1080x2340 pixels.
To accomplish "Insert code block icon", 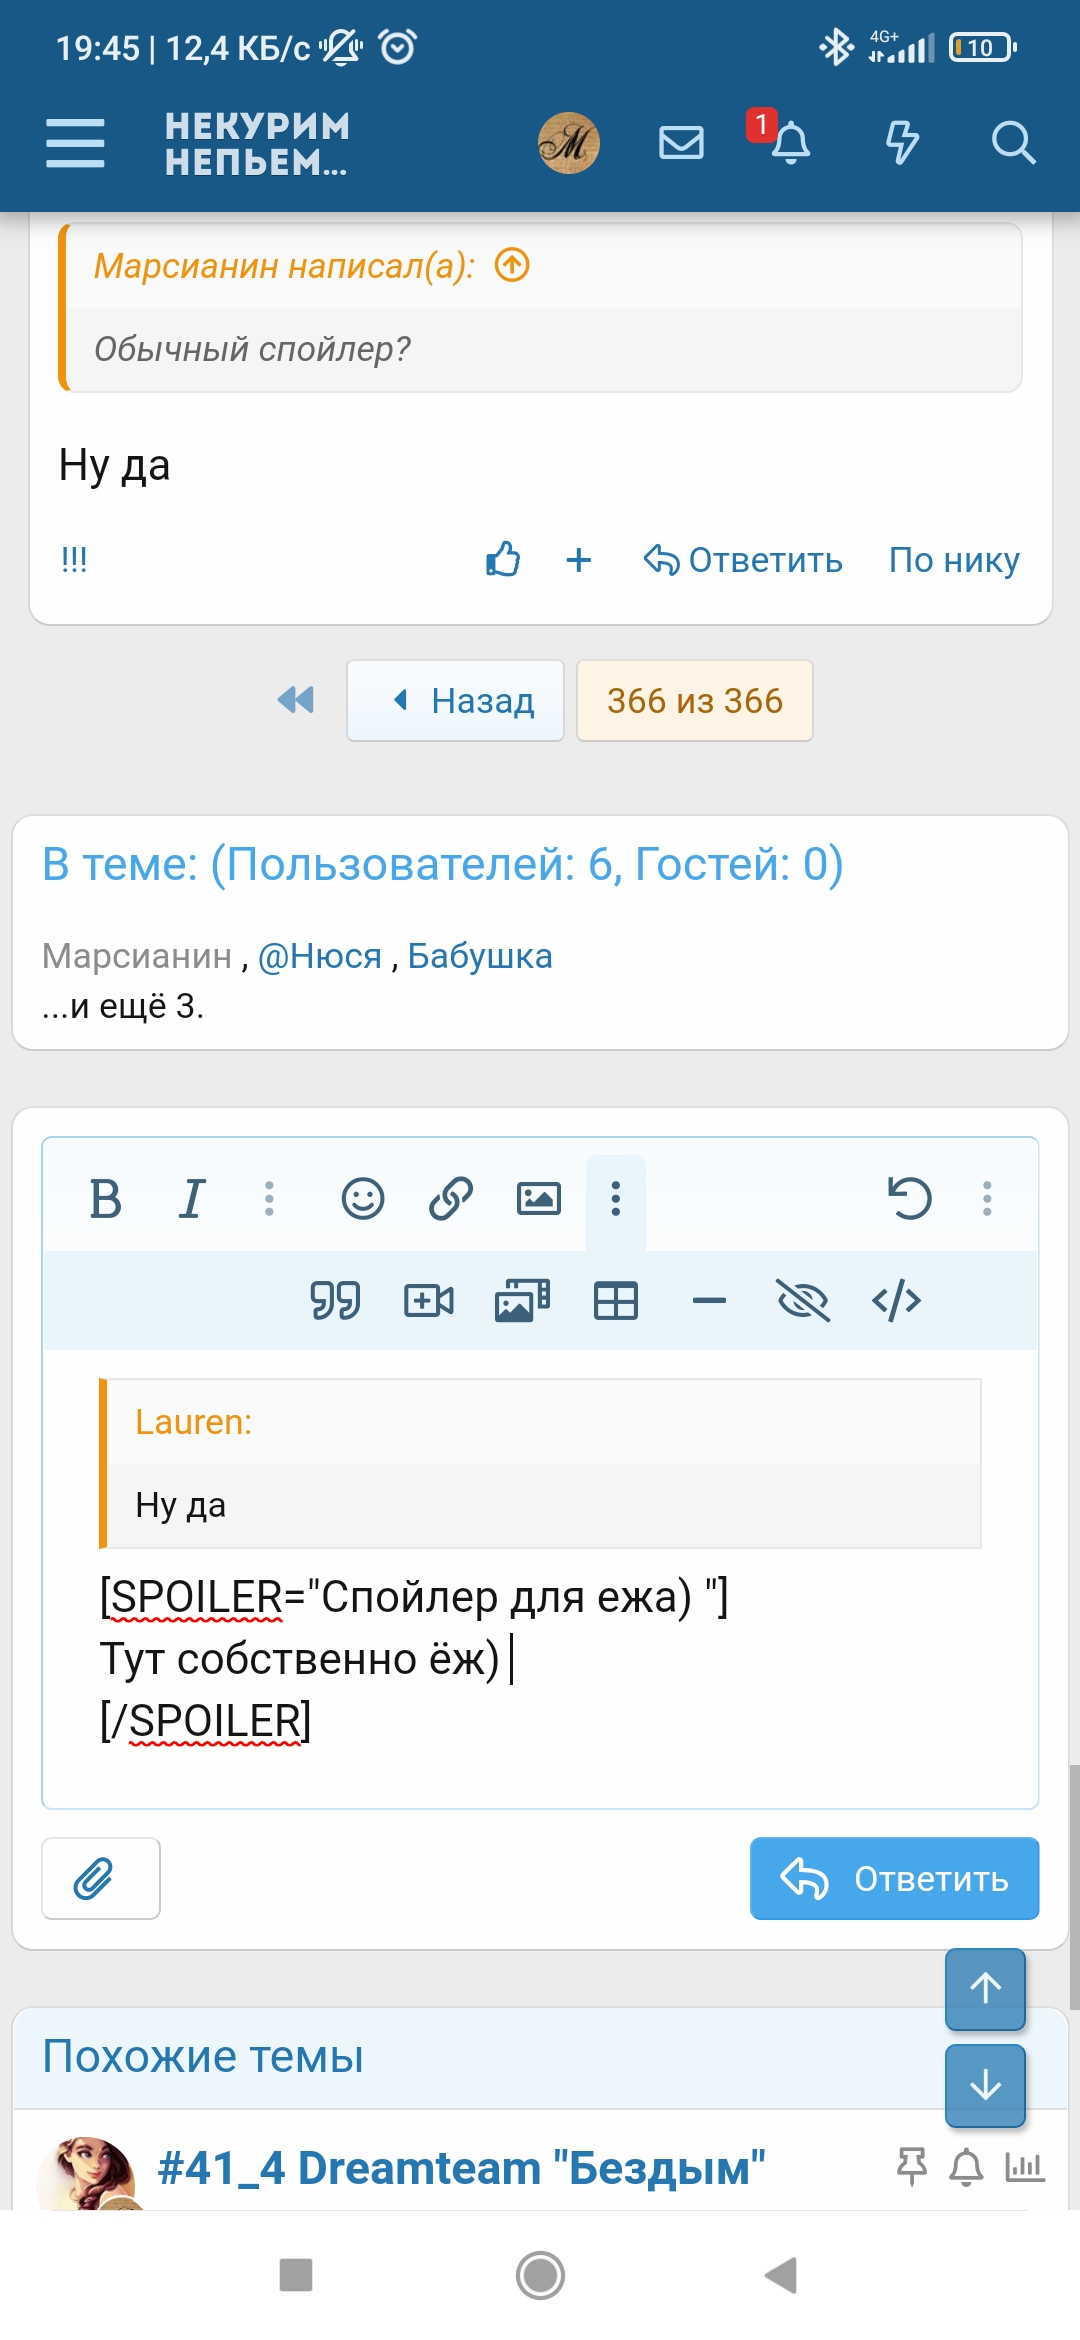I will (896, 1301).
